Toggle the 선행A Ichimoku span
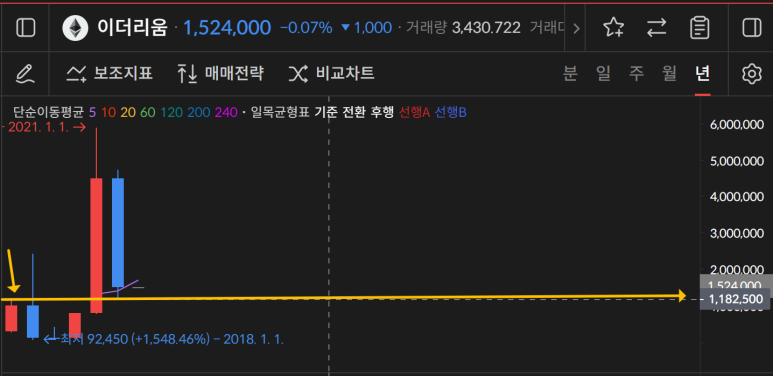This screenshot has height=376, width=773. (414, 112)
